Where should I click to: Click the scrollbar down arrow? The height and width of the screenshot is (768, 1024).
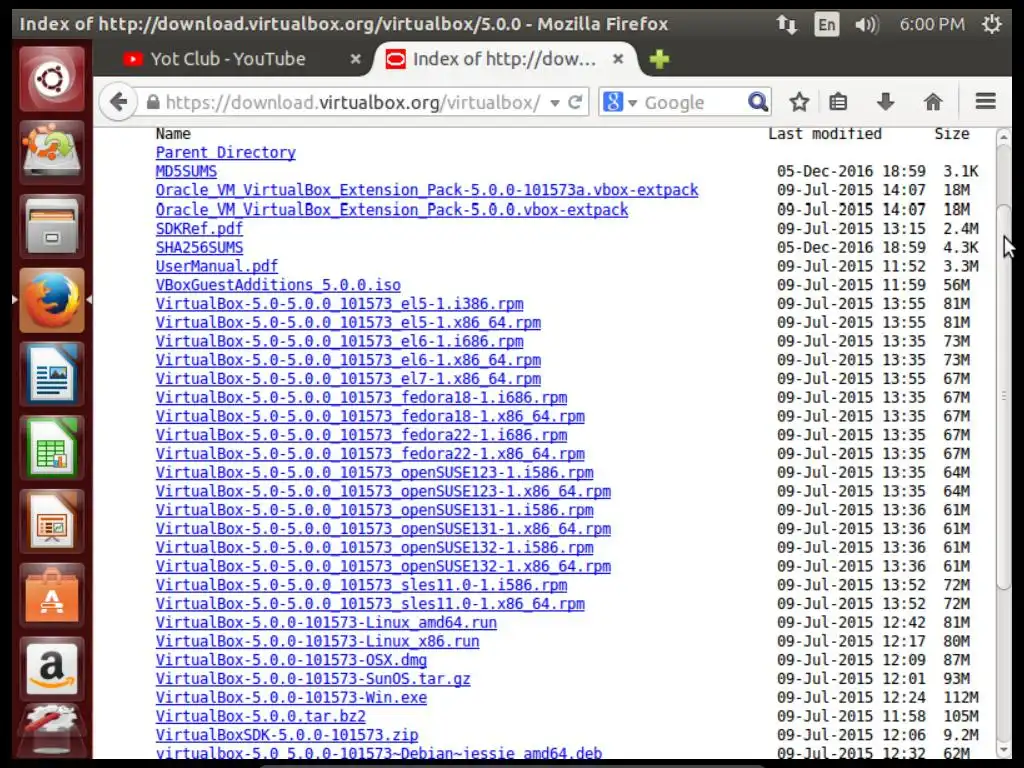coord(1003,750)
